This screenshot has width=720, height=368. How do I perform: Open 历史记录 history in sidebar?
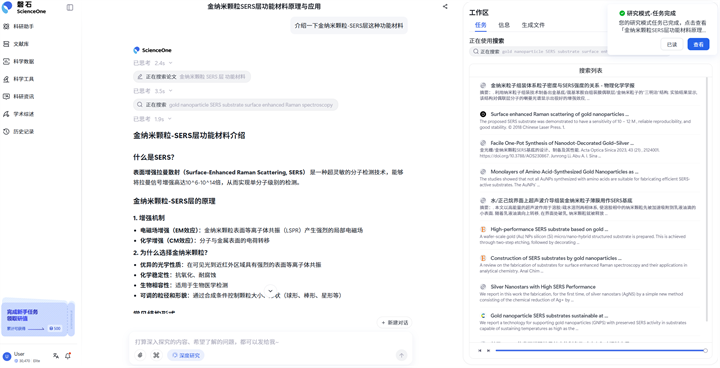point(18,131)
